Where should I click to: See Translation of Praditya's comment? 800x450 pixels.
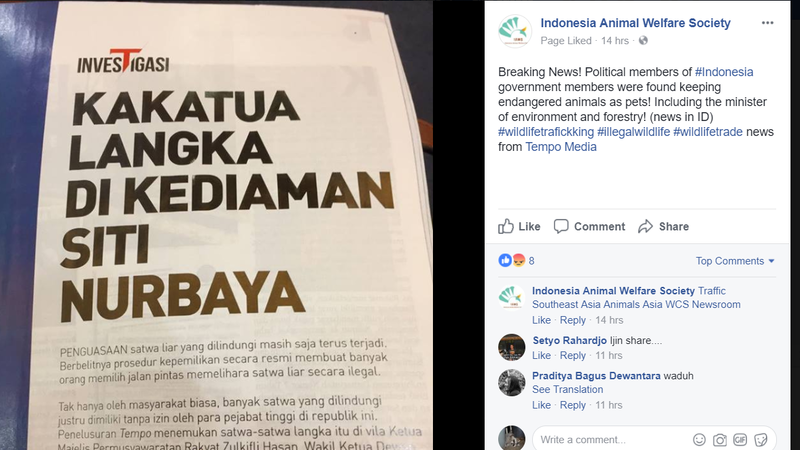(567, 389)
